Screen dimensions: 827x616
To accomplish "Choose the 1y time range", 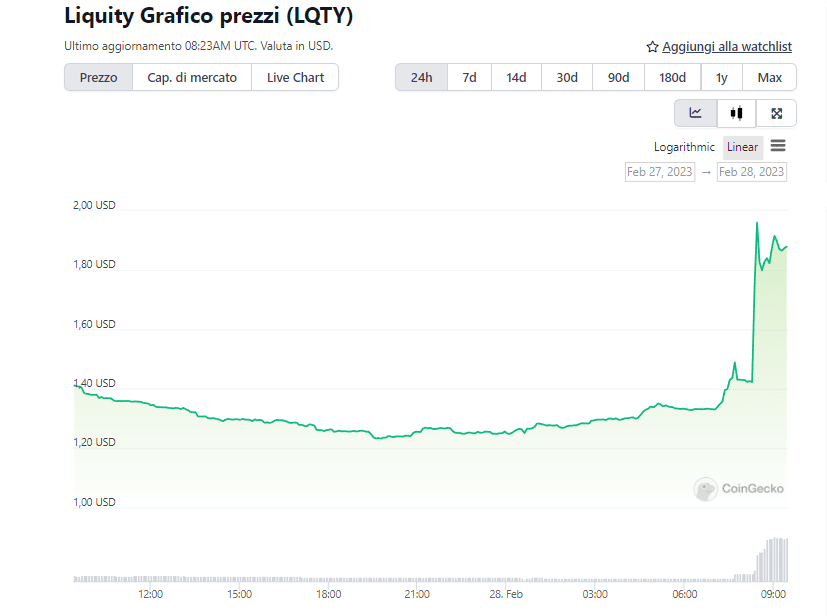I will click(x=722, y=78).
